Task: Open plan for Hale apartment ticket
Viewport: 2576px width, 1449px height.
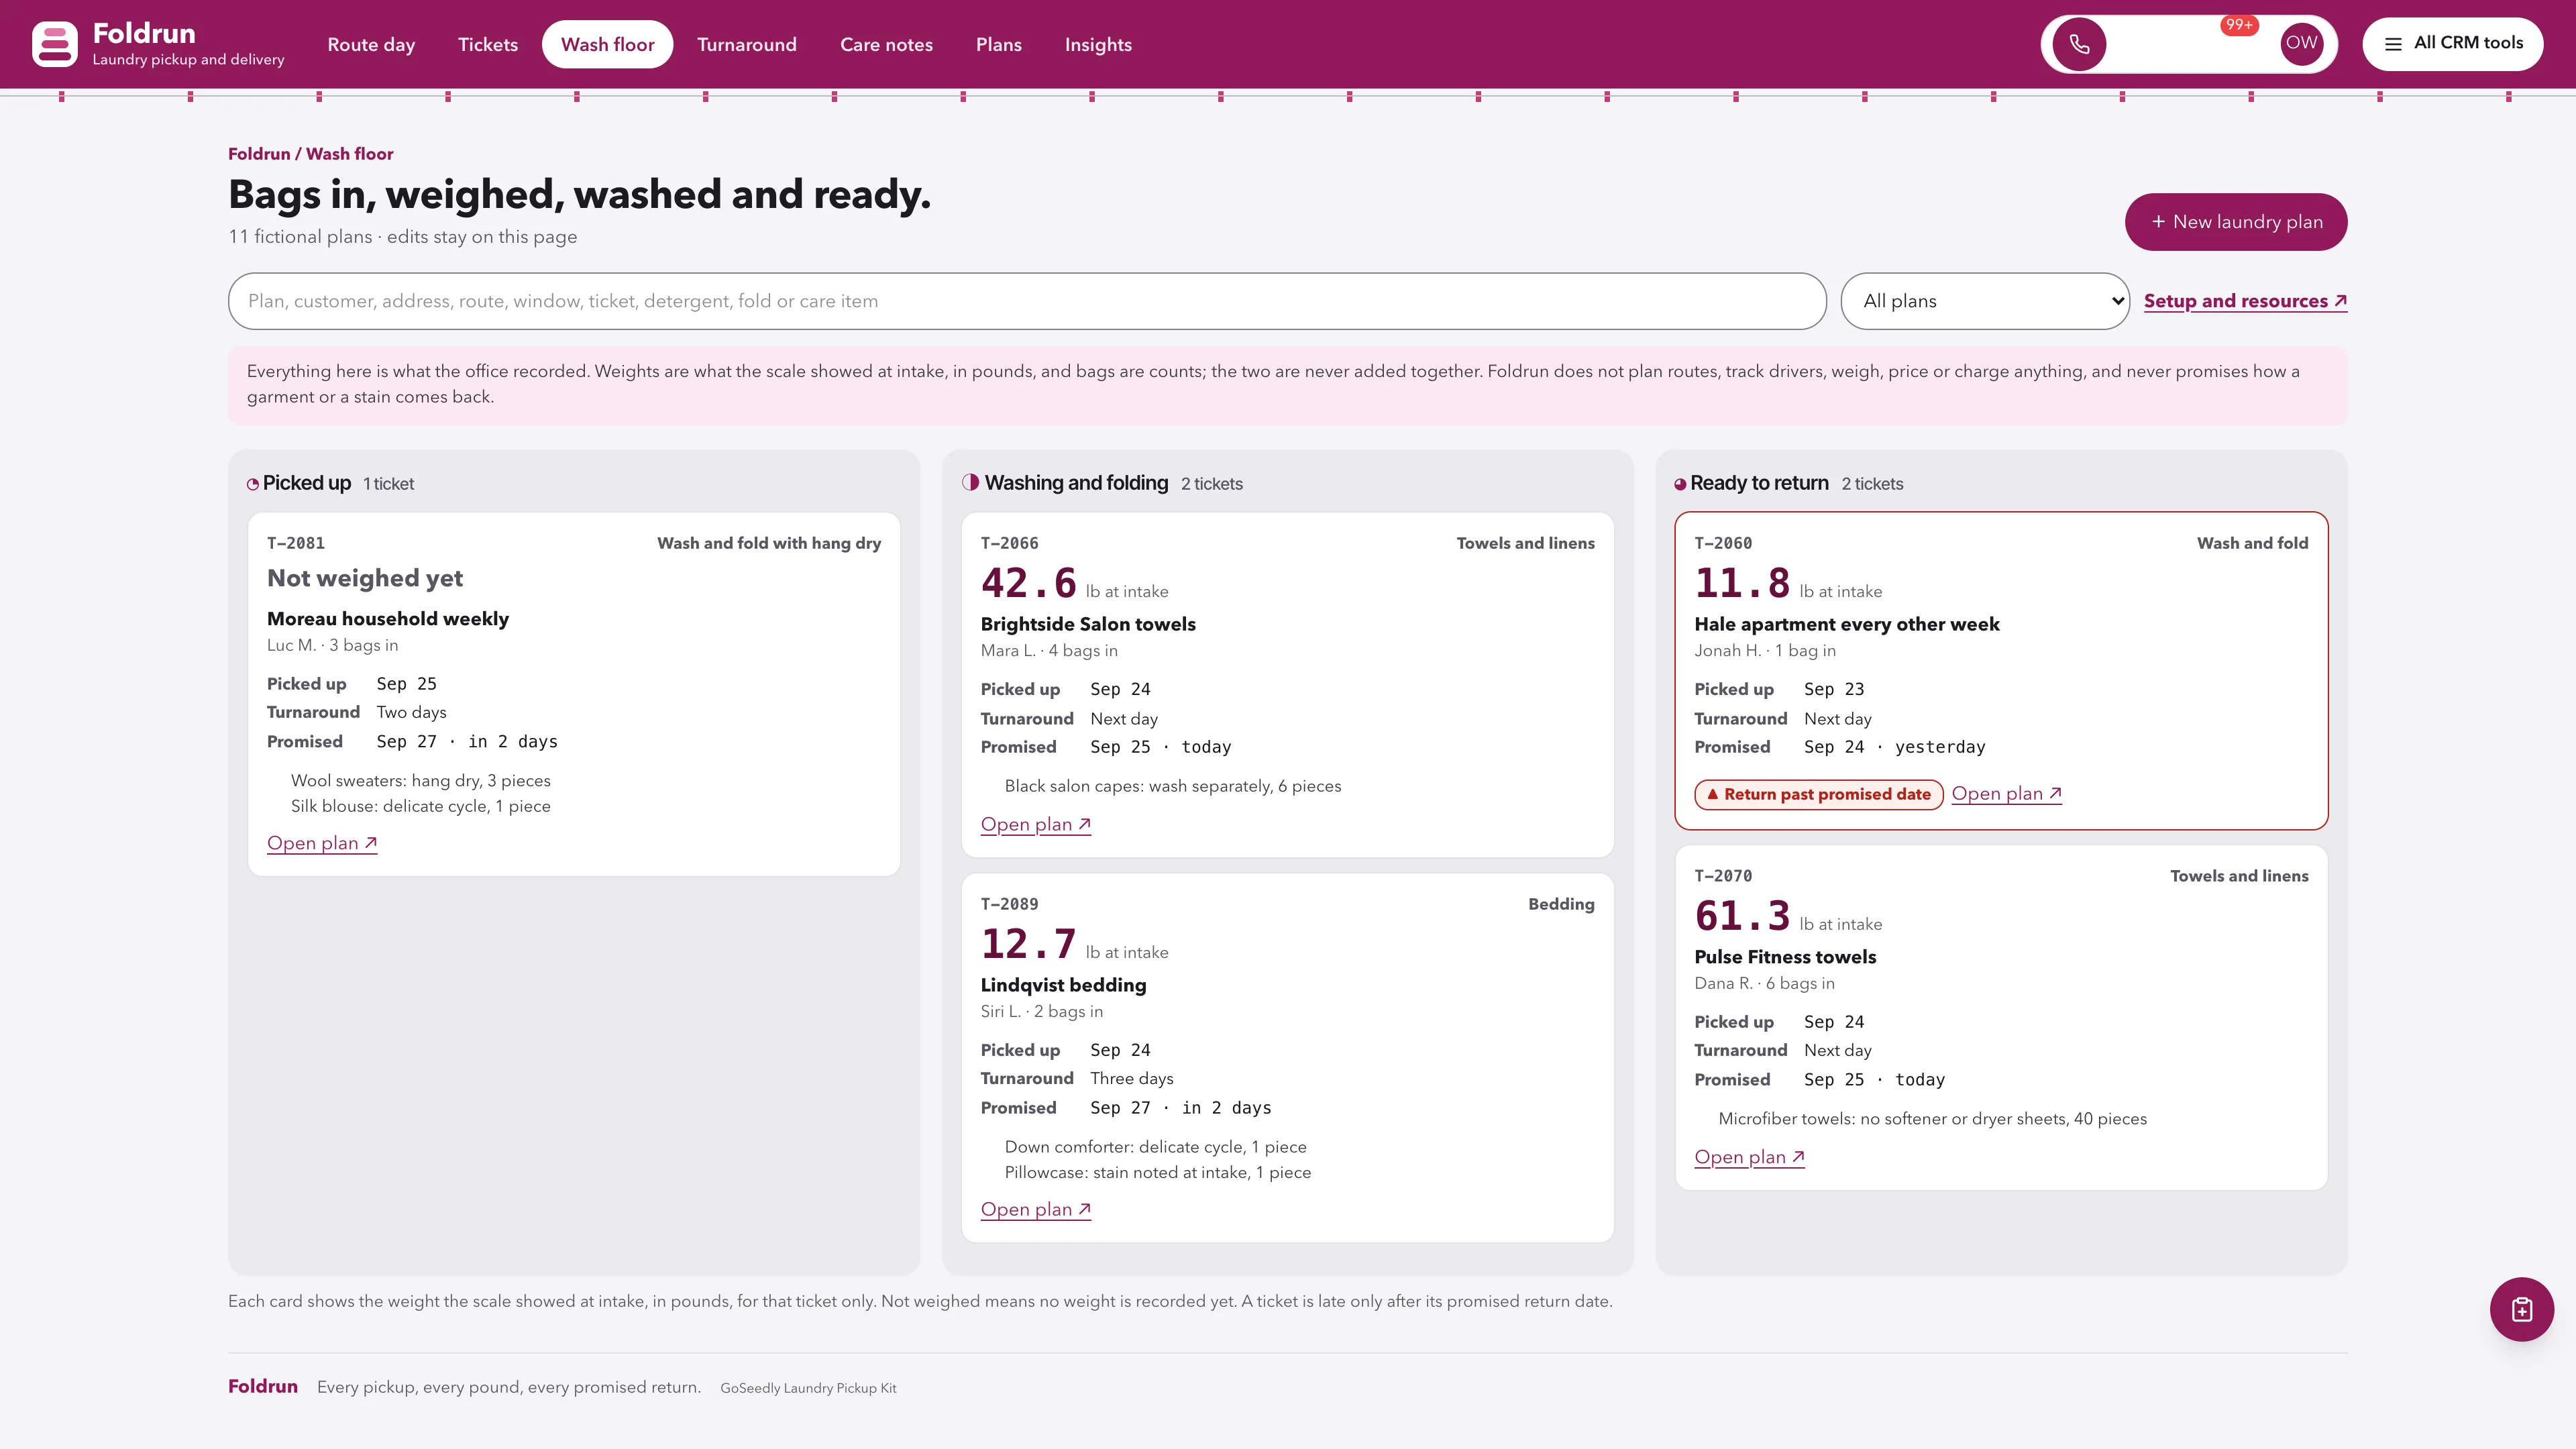Action: pos(2006,793)
